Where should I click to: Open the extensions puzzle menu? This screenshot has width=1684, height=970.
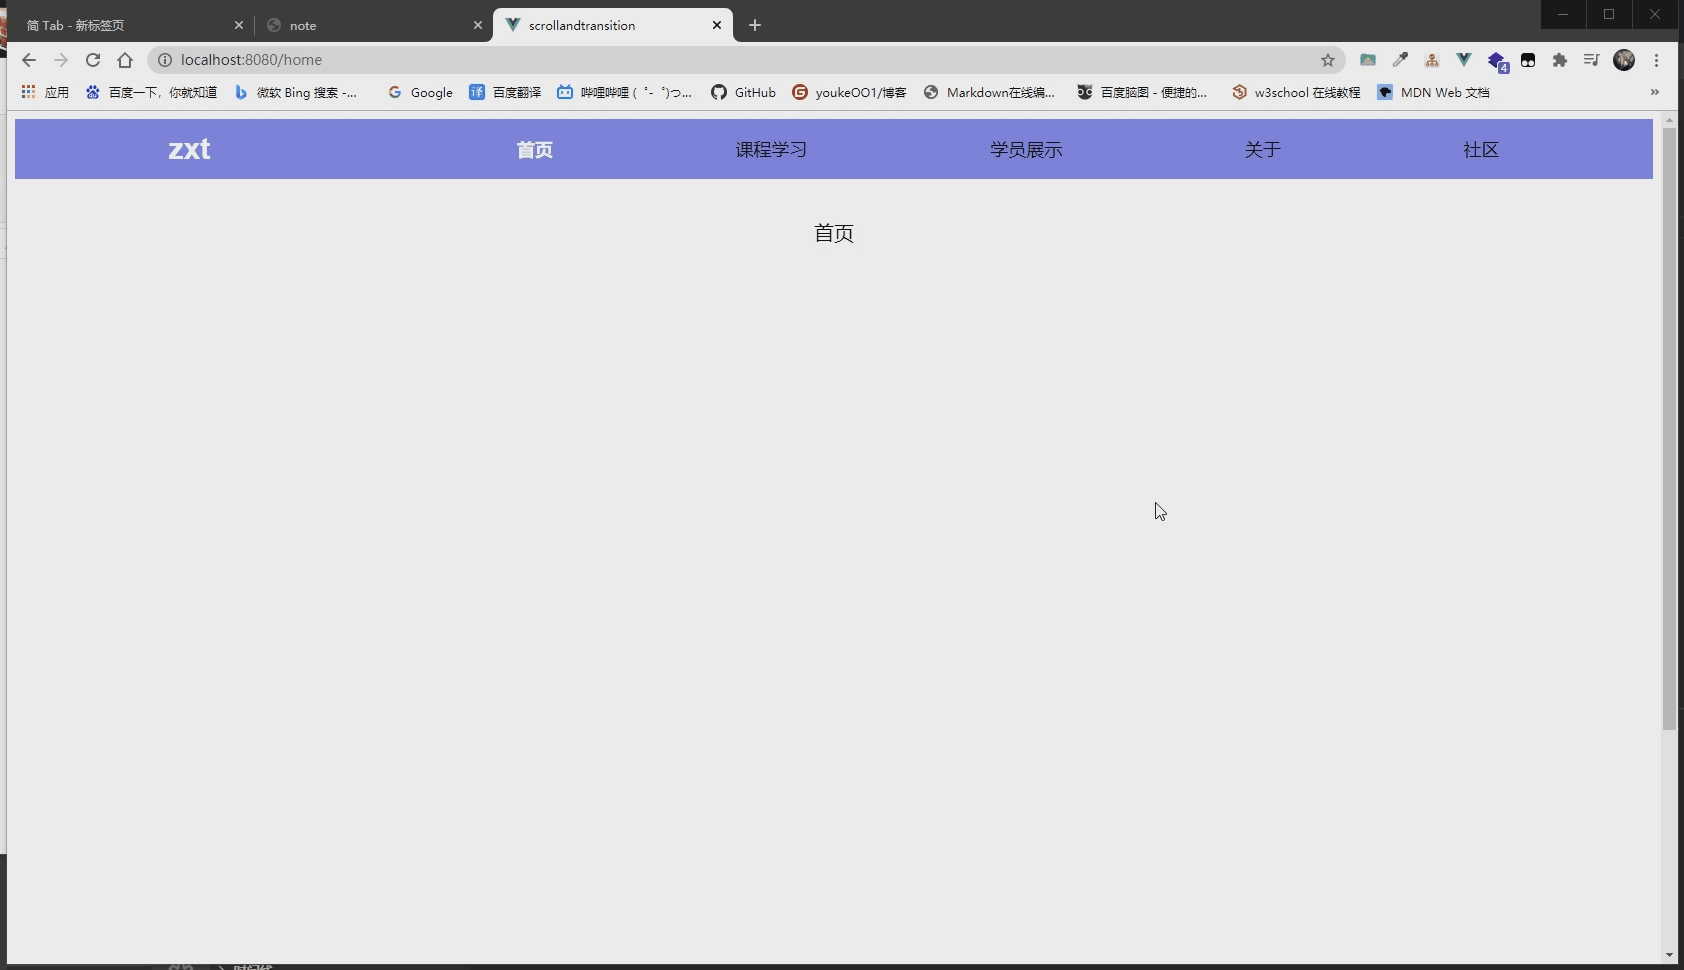pyautogui.click(x=1560, y=60)
